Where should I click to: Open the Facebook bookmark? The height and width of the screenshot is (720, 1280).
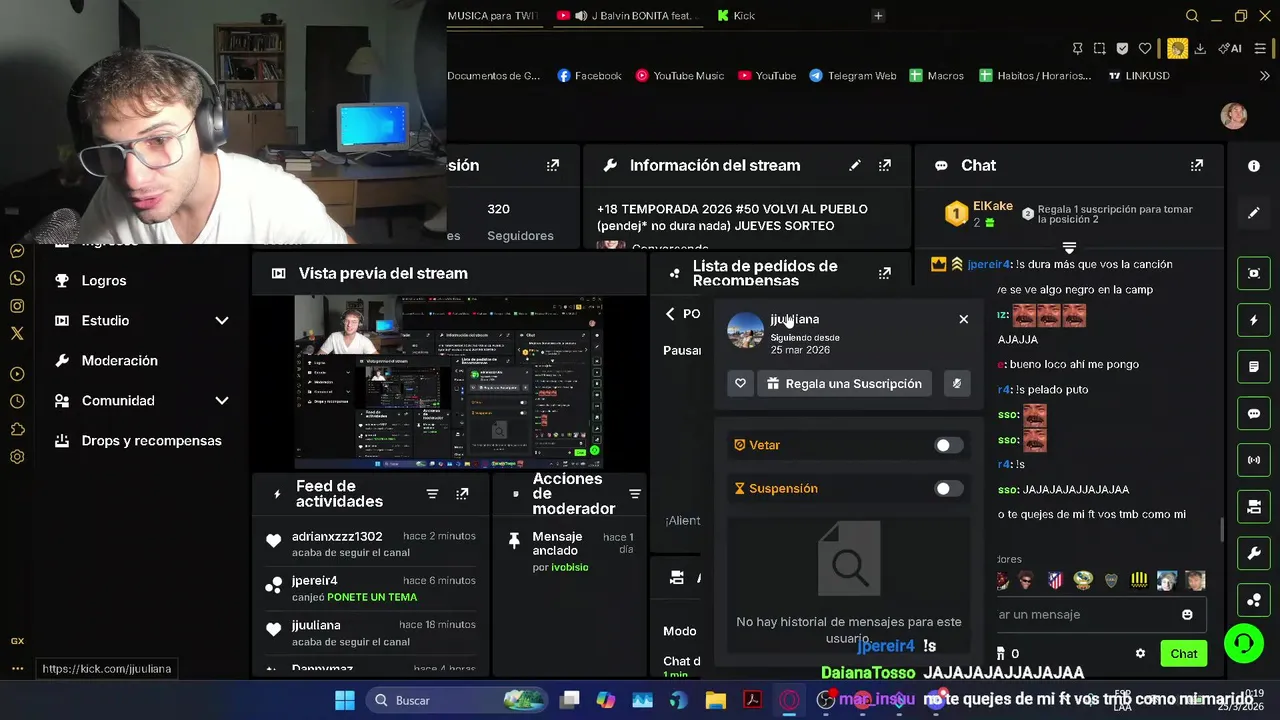(x=590, y=76)
